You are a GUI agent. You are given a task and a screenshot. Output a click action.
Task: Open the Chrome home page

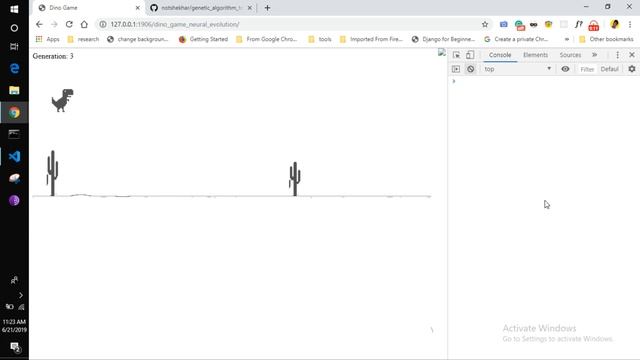[84, 24]
